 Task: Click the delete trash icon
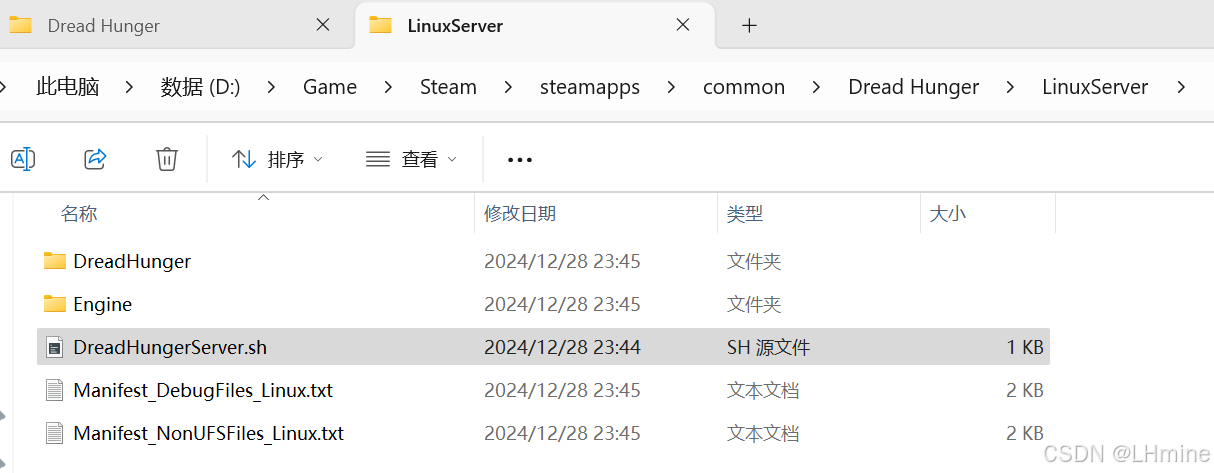point(167,158)
